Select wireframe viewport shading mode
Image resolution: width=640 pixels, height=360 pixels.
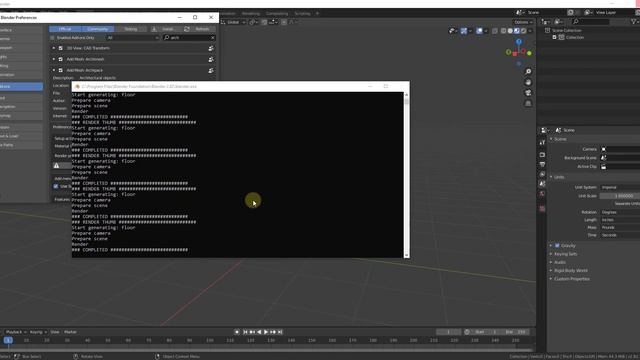(504, 31)
